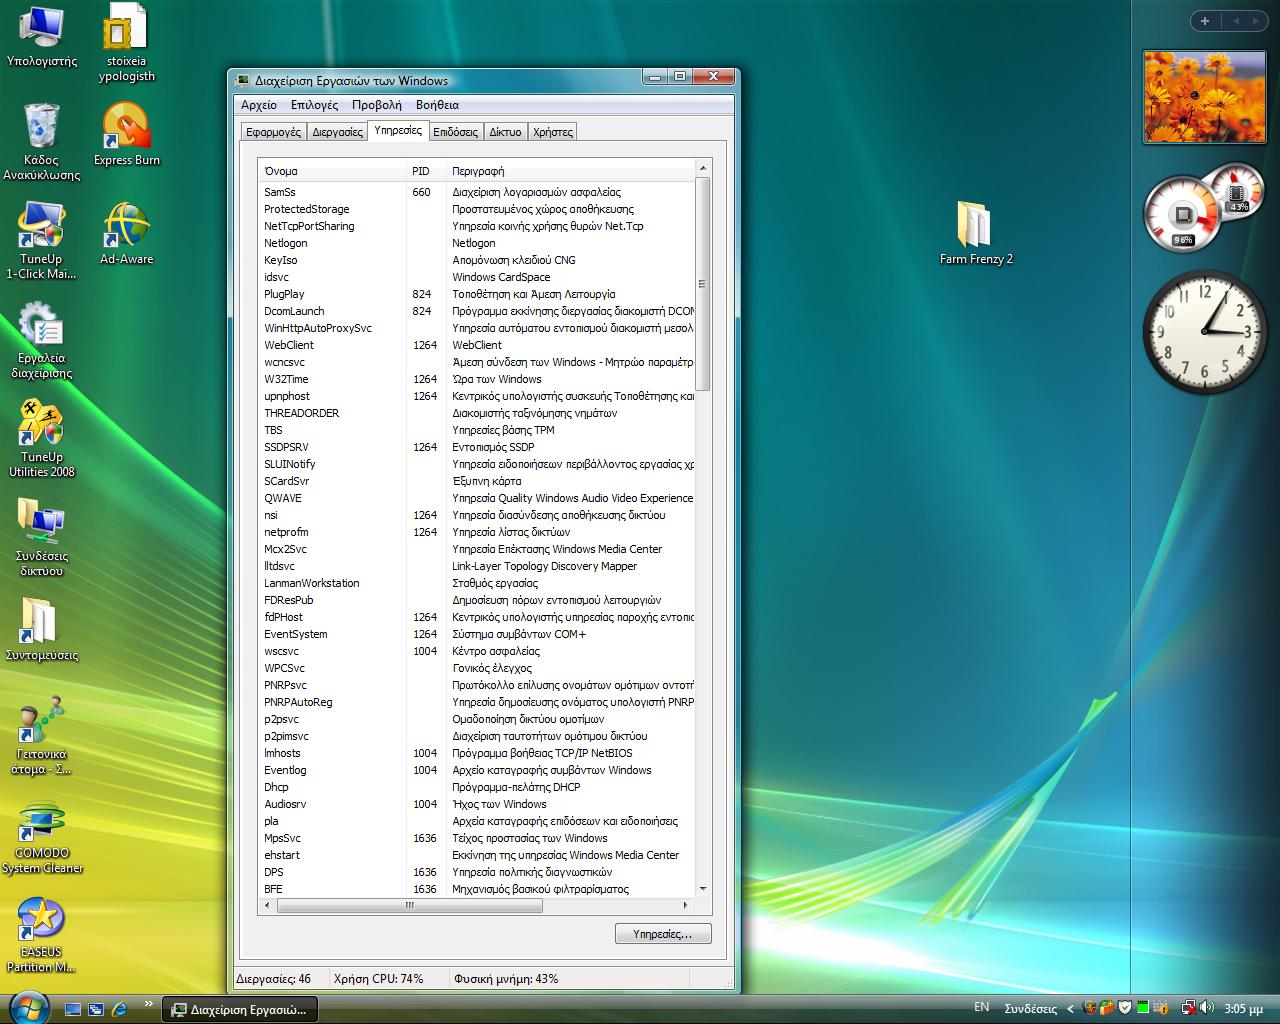The image size is (1280, 1024).
Task: Switch to the Εφαρμογές tab
Action: point(273,132)
